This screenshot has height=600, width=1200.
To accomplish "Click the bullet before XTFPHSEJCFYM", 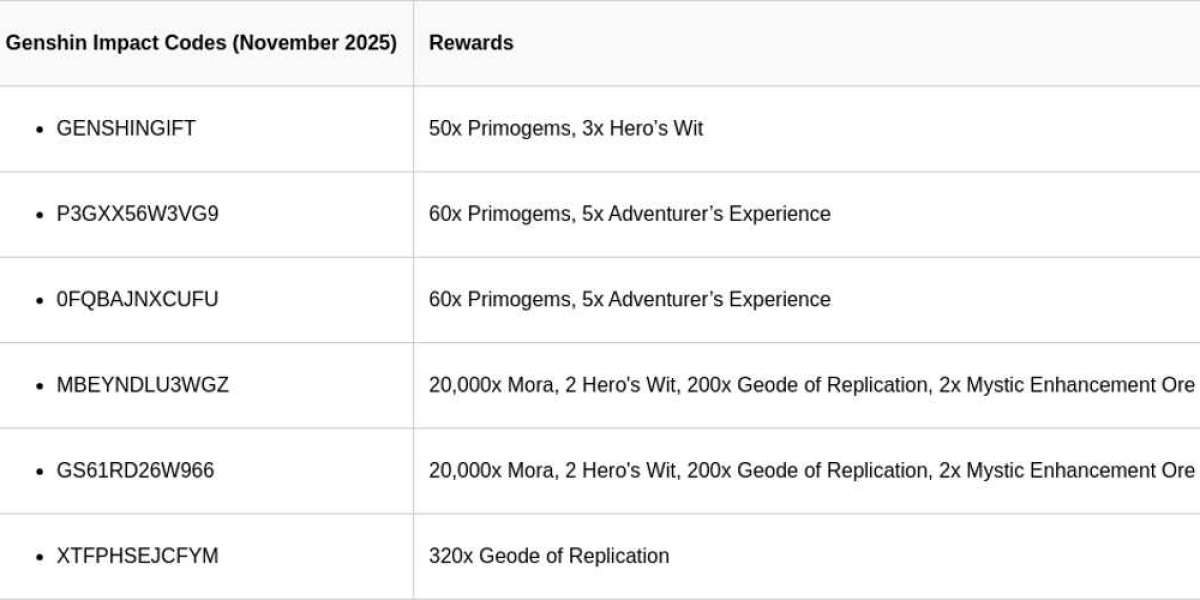I will [x=40, y=557].
